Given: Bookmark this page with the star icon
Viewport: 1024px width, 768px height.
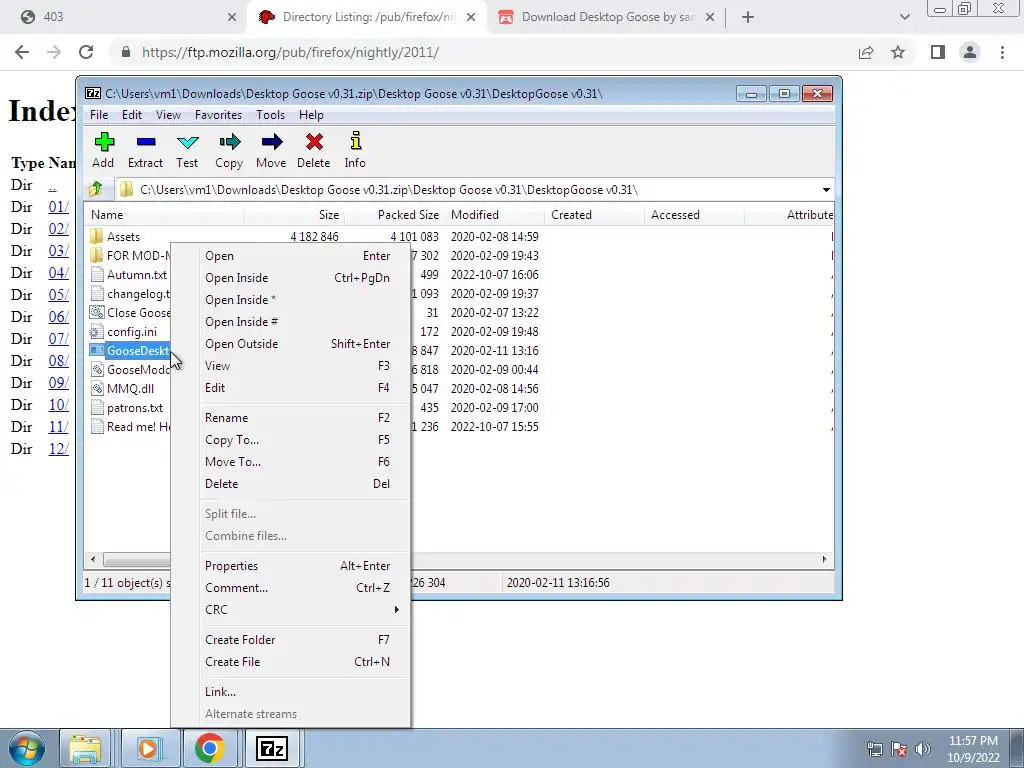Looking at the screenshot, I should click(898, 52).
